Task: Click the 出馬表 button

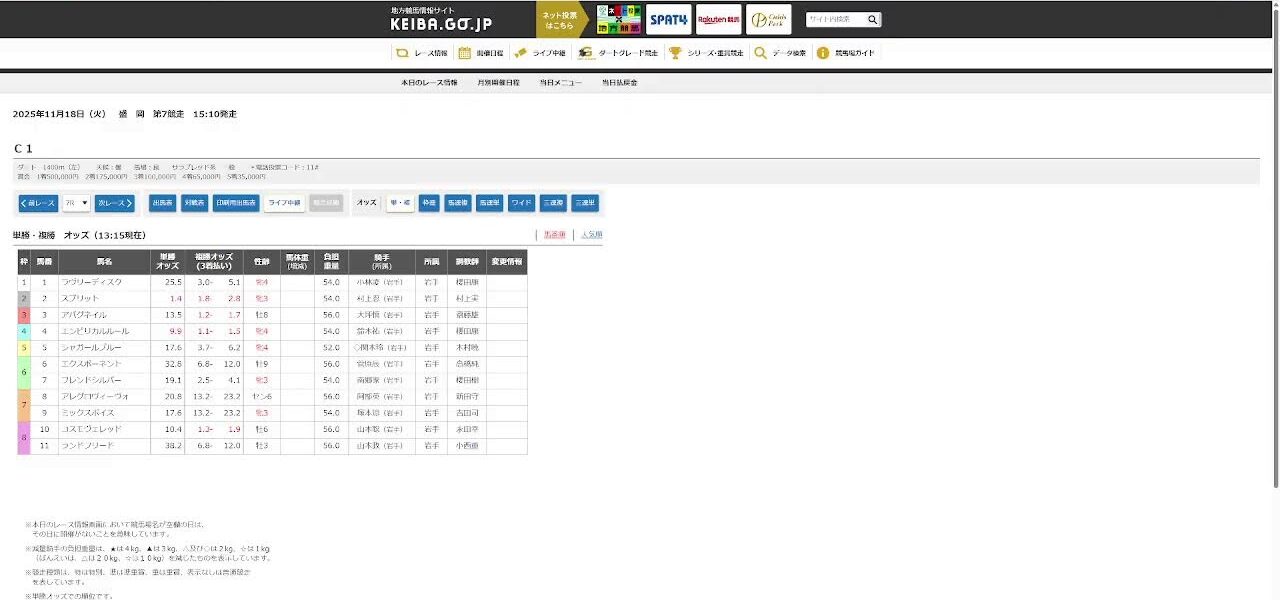Action: pyautogui.click(x=162, y=203)
